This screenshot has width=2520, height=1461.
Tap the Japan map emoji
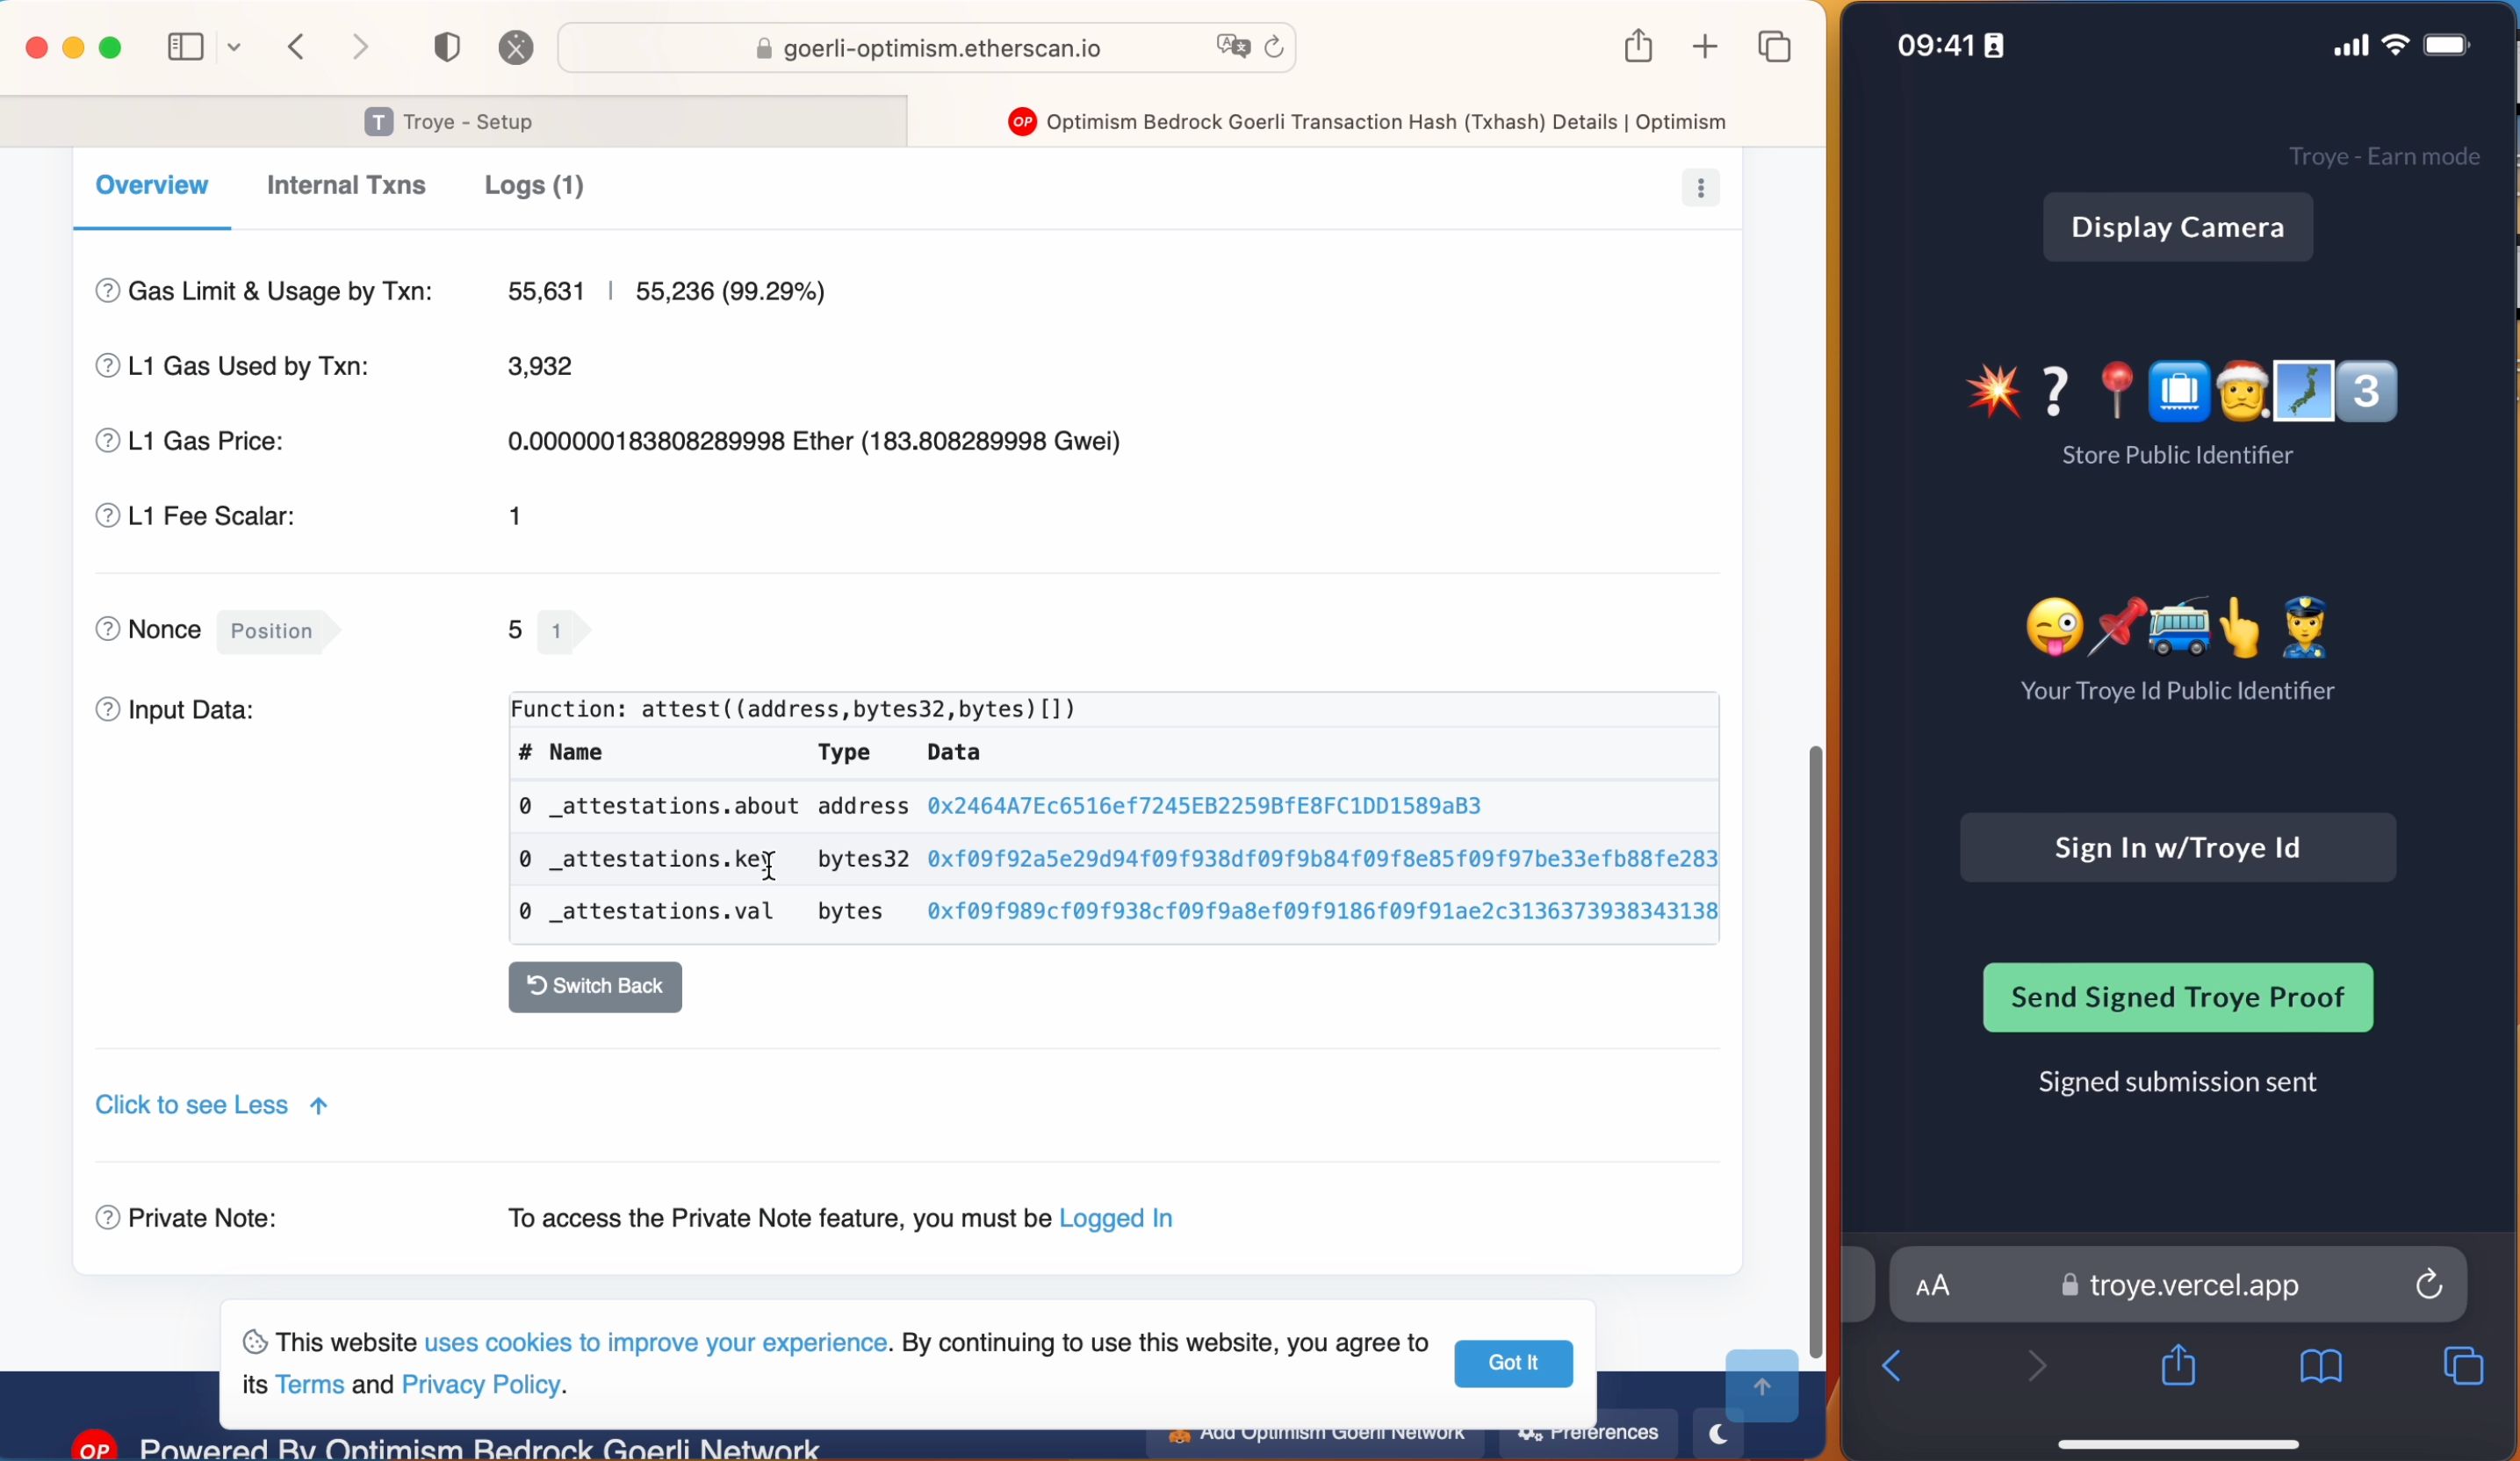pyautogui.click(x=2303, y=391)
